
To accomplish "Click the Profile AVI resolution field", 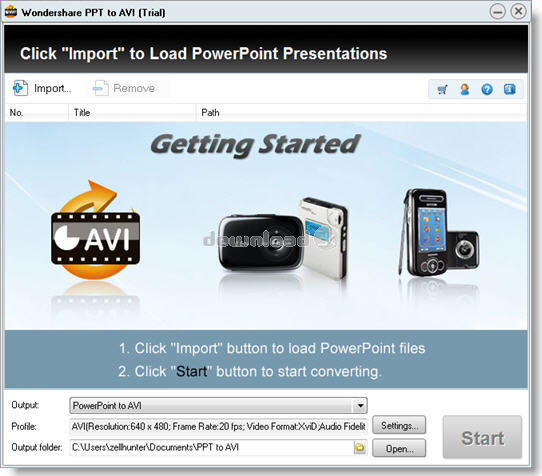I will [218, 427].
